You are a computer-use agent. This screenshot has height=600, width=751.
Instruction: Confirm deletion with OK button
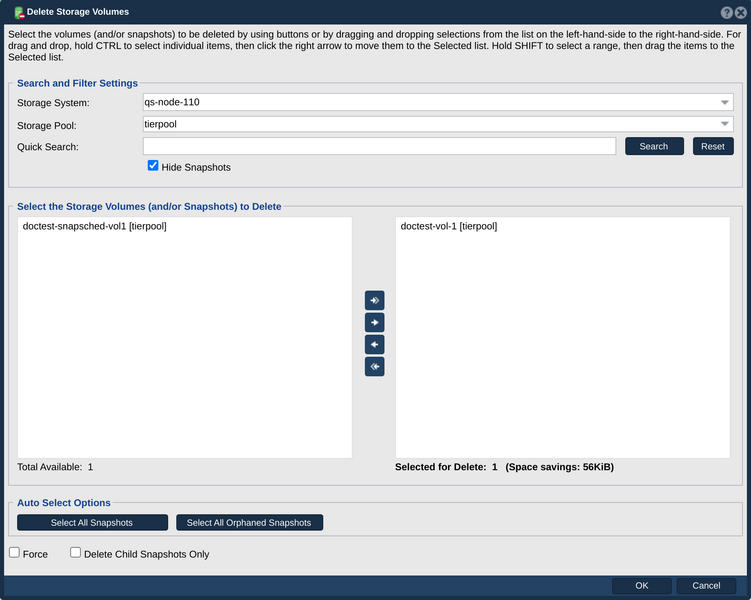641,585
